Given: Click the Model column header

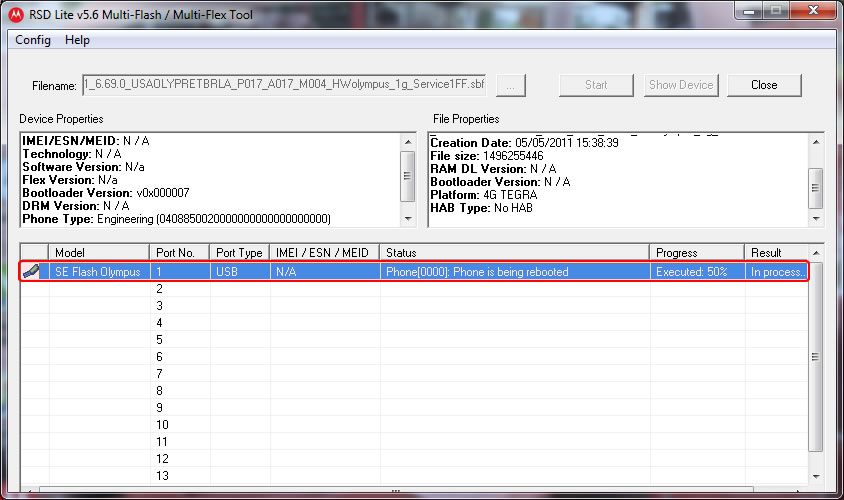Looking at the screenshot, I should pos(99,252).
